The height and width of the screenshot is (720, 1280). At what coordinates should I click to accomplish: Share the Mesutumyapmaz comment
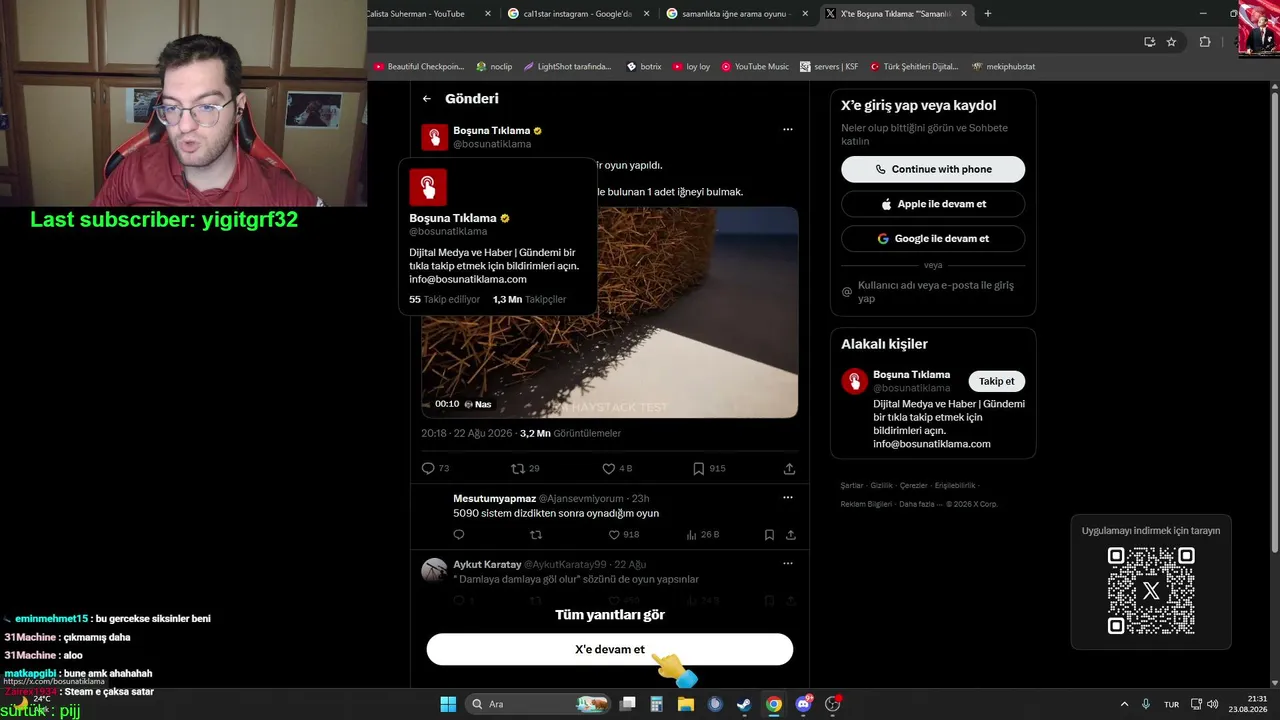pos(791,535)
